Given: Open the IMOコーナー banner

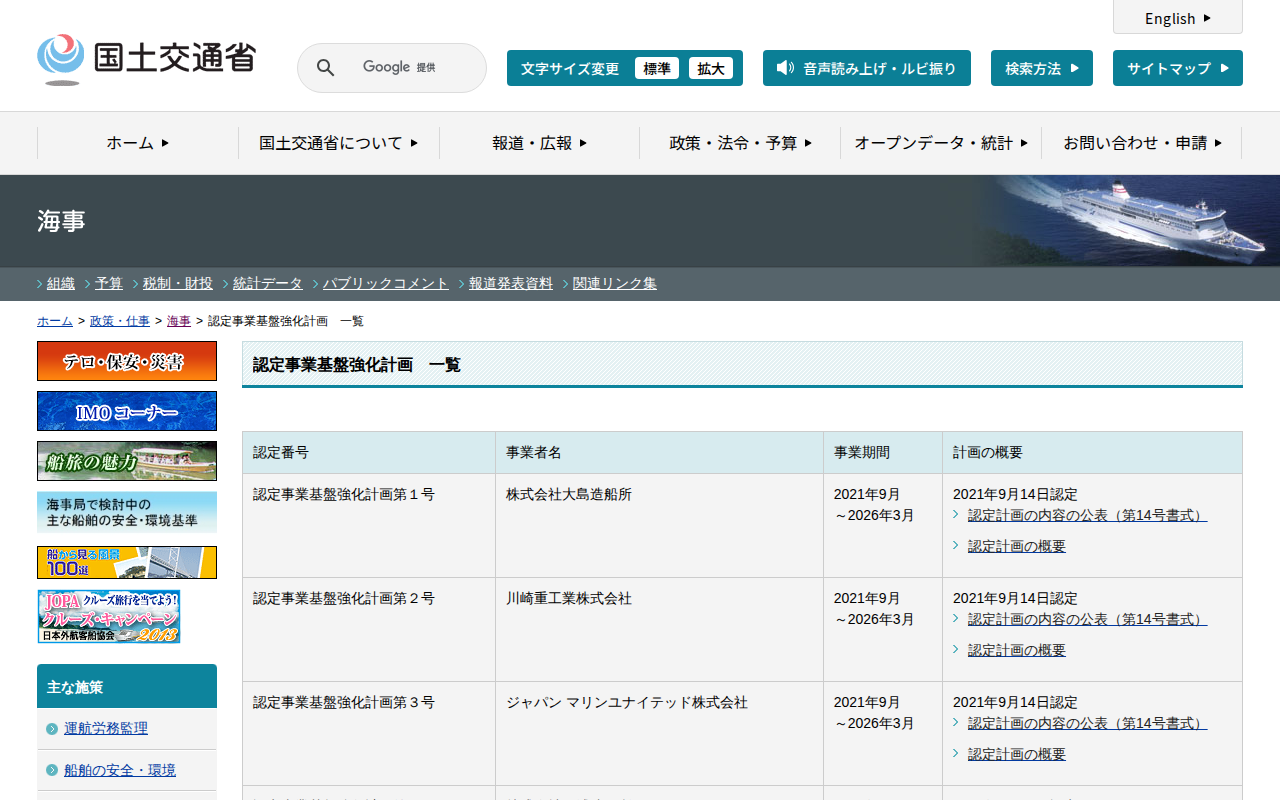Looking at the screenshot, I should tap(127, 411).
